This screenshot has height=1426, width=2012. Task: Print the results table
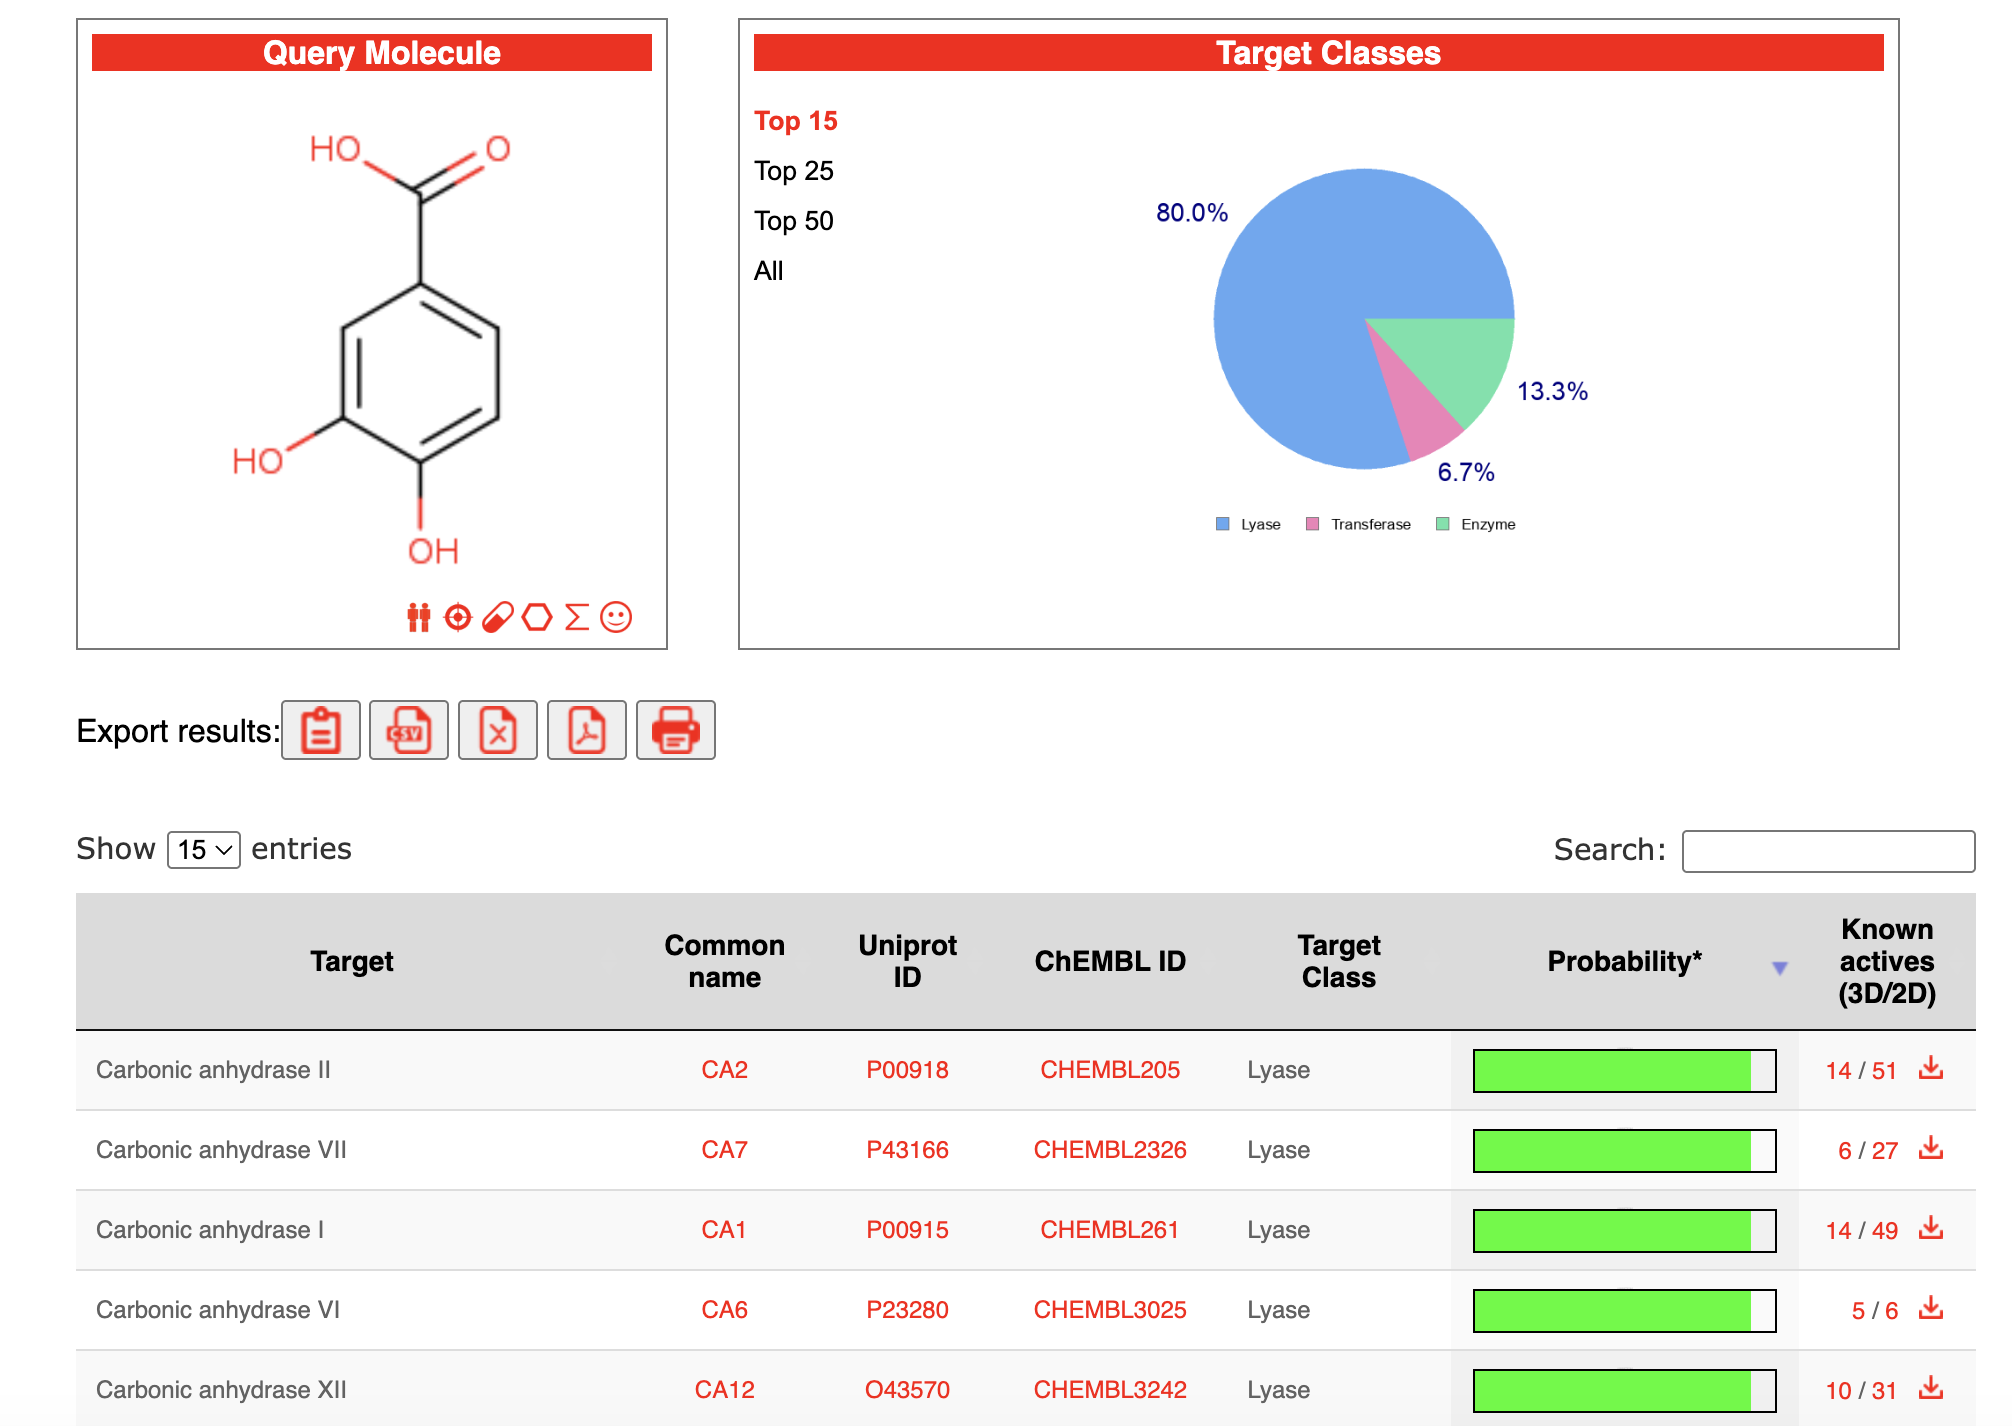[x=675, y=731]
